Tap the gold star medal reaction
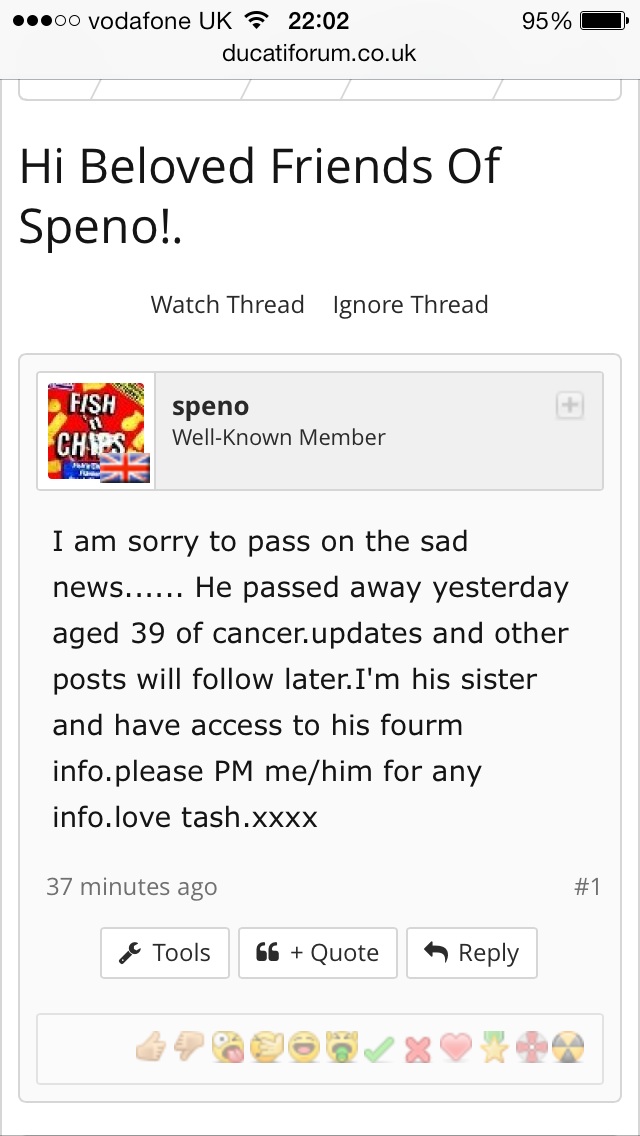This screenshot has height=1136, width=640. [x=493, y=1048]
